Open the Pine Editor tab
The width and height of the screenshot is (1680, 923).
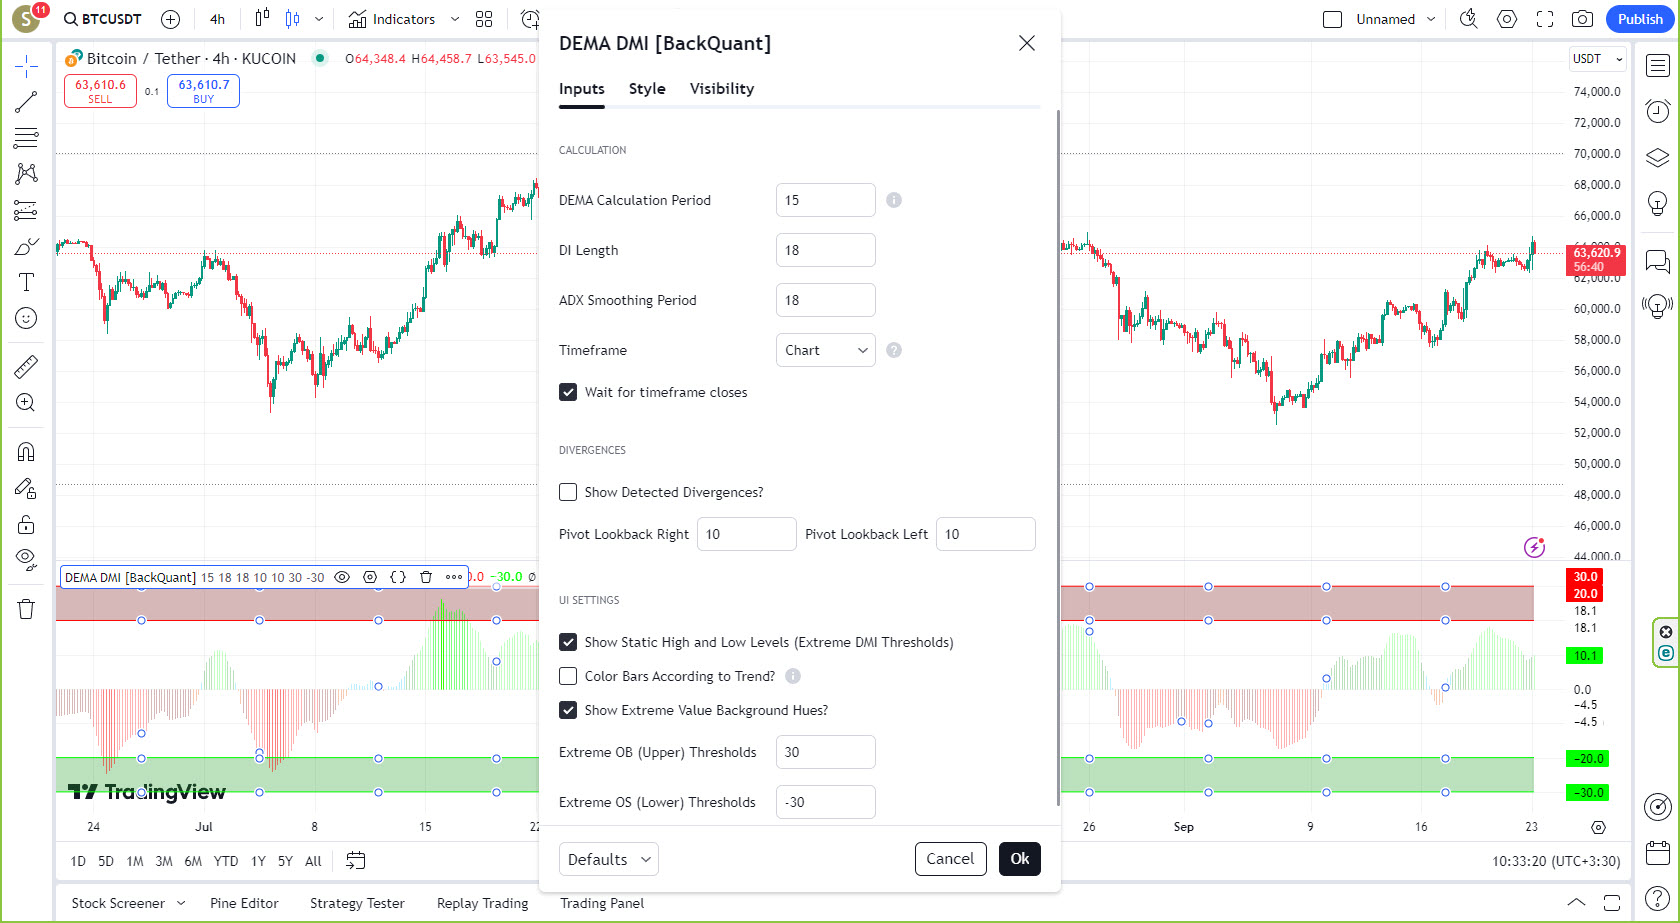tap(244, 902)
